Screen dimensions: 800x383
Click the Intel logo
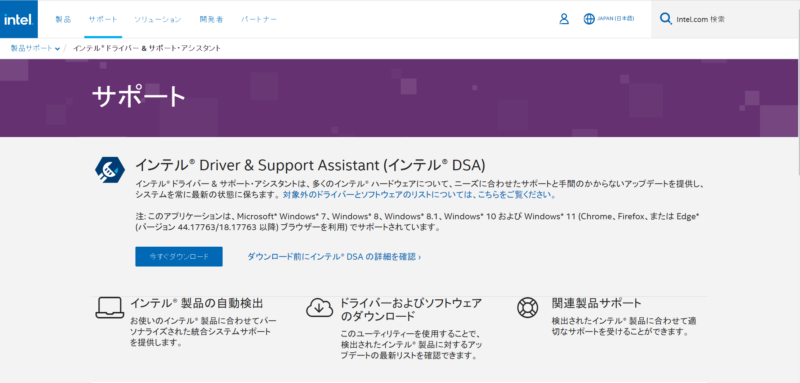pos(19,19)
